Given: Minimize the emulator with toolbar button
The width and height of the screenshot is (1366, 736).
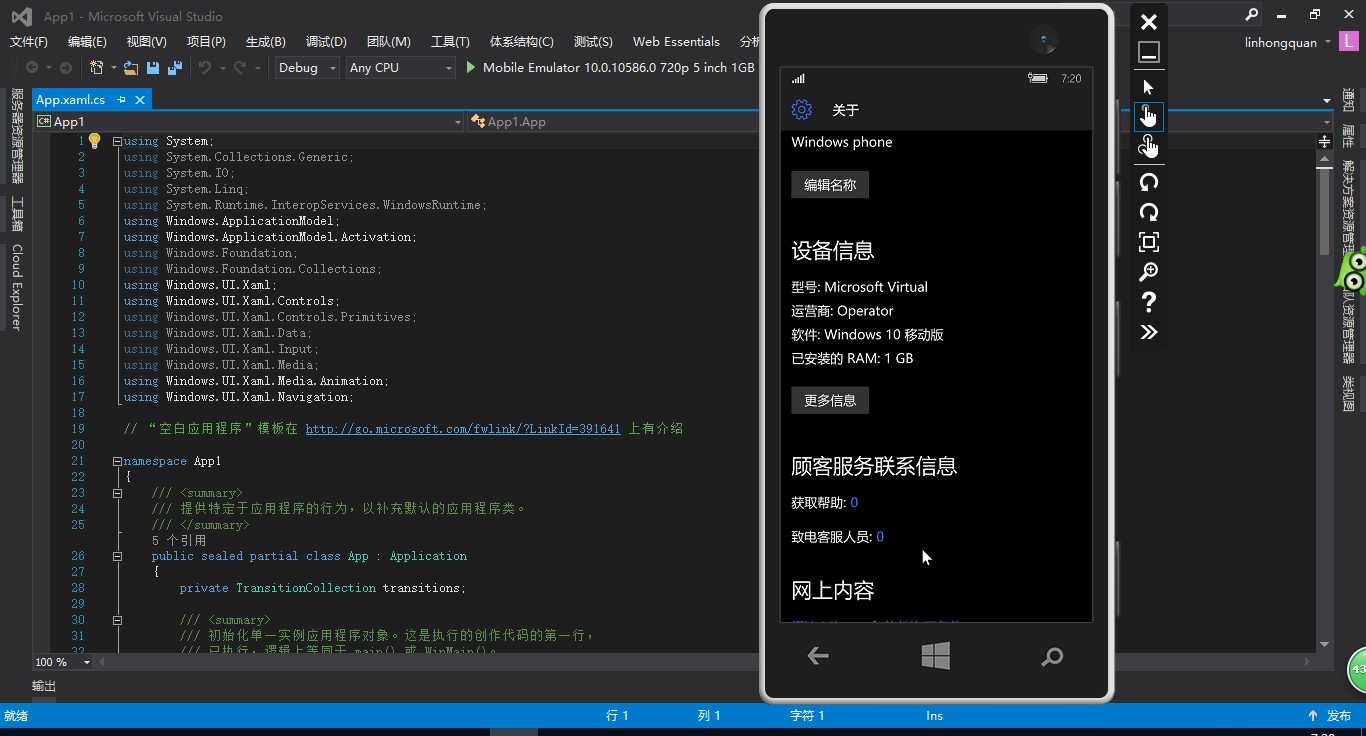Looking at the screenshot, I should click(1148, 52).
